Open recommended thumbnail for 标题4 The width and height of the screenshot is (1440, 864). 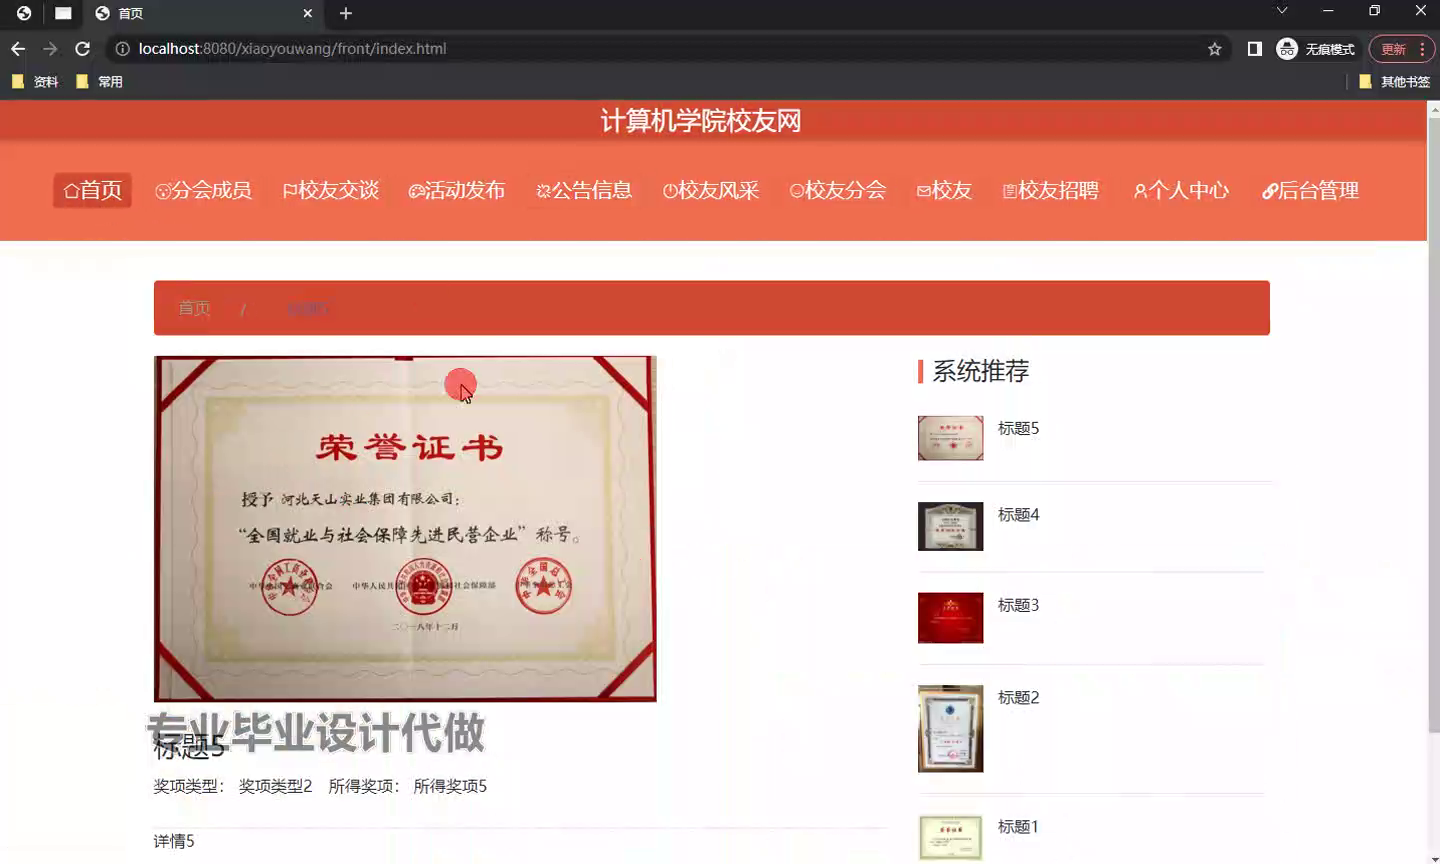coord(950,526)
